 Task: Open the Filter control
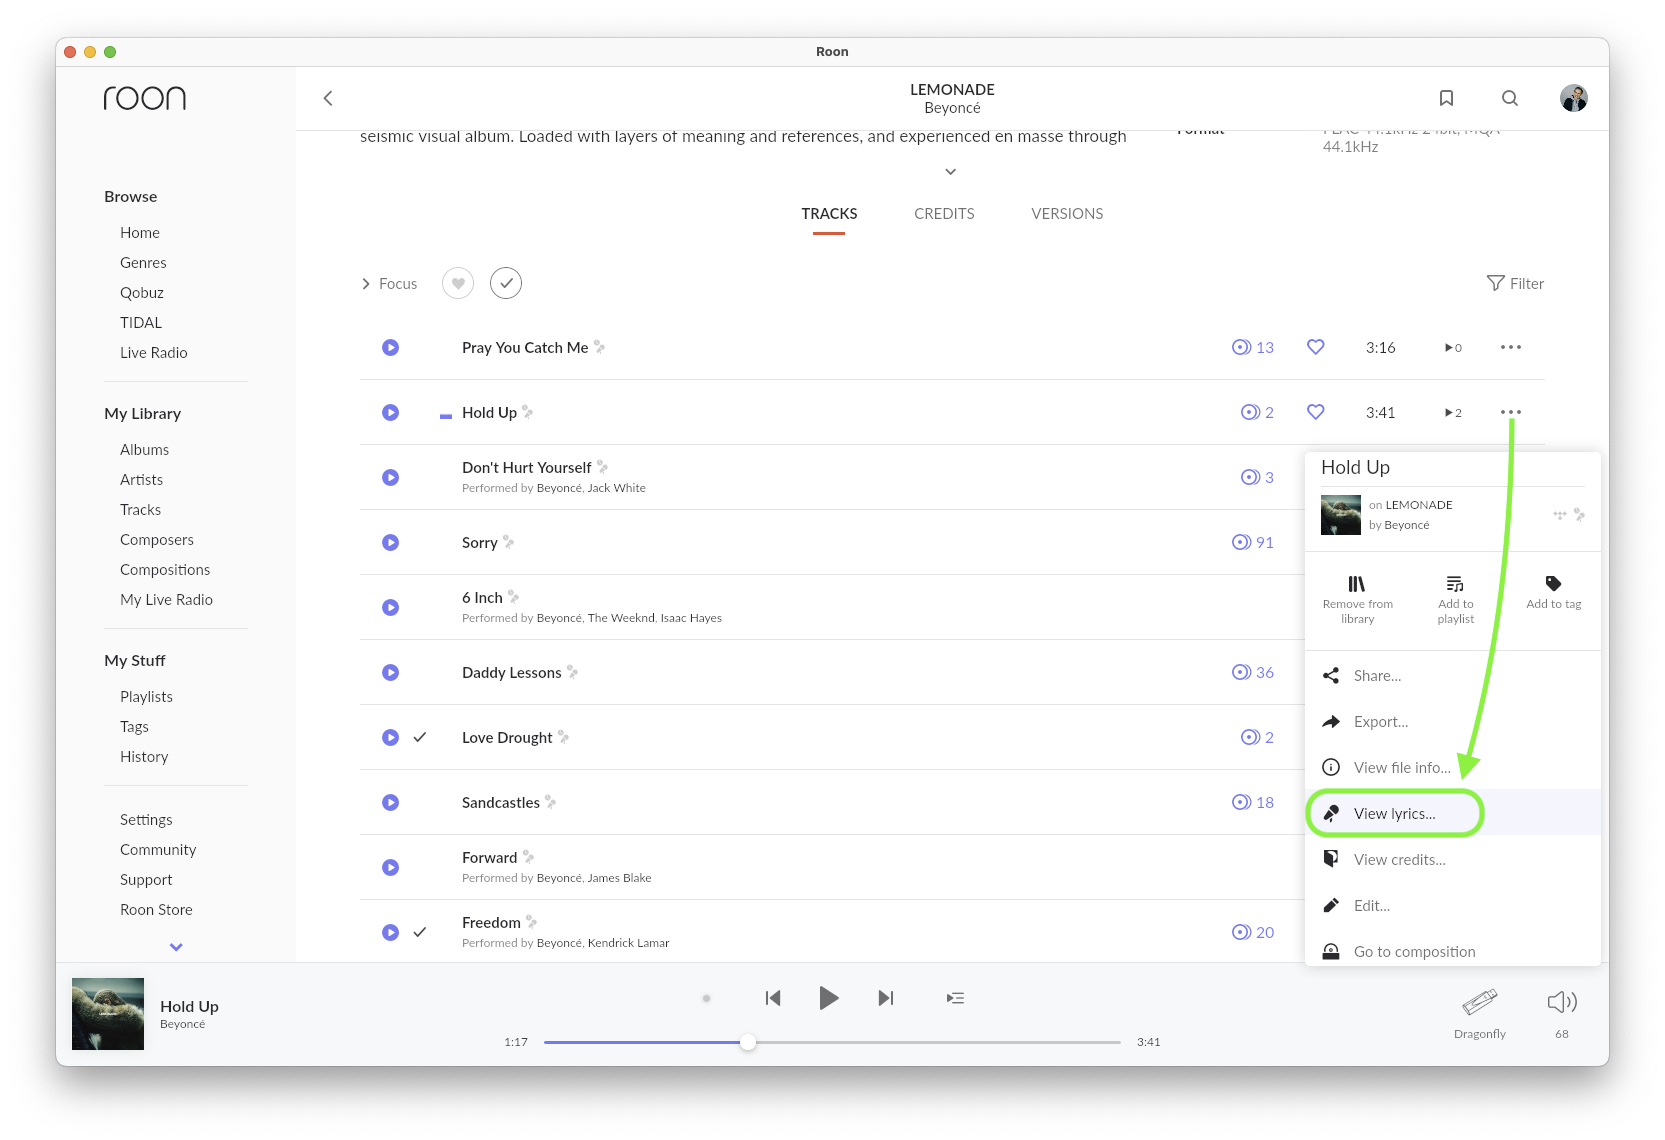click(x=1515, y=284)
